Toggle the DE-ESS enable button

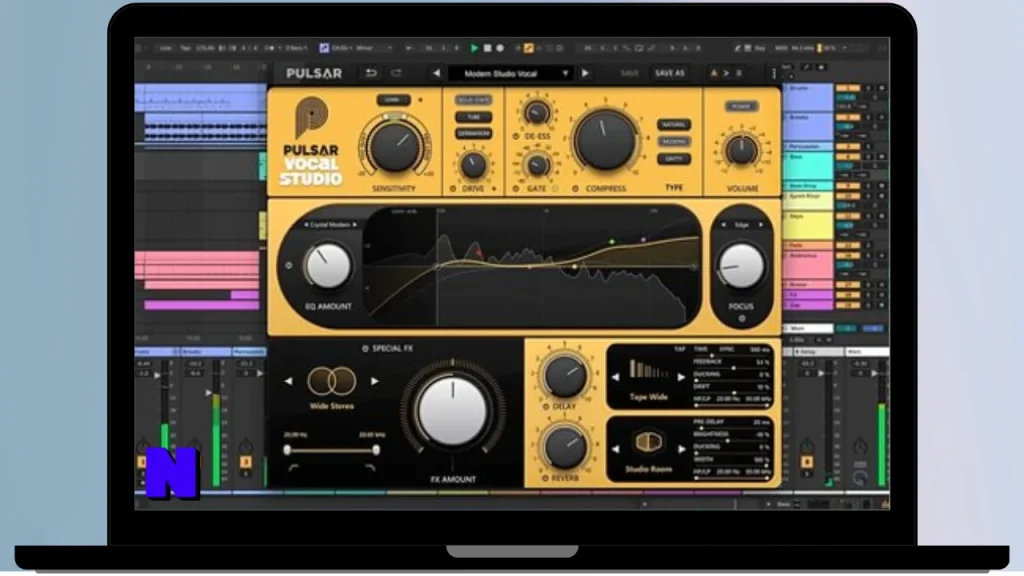click(516, 136)
